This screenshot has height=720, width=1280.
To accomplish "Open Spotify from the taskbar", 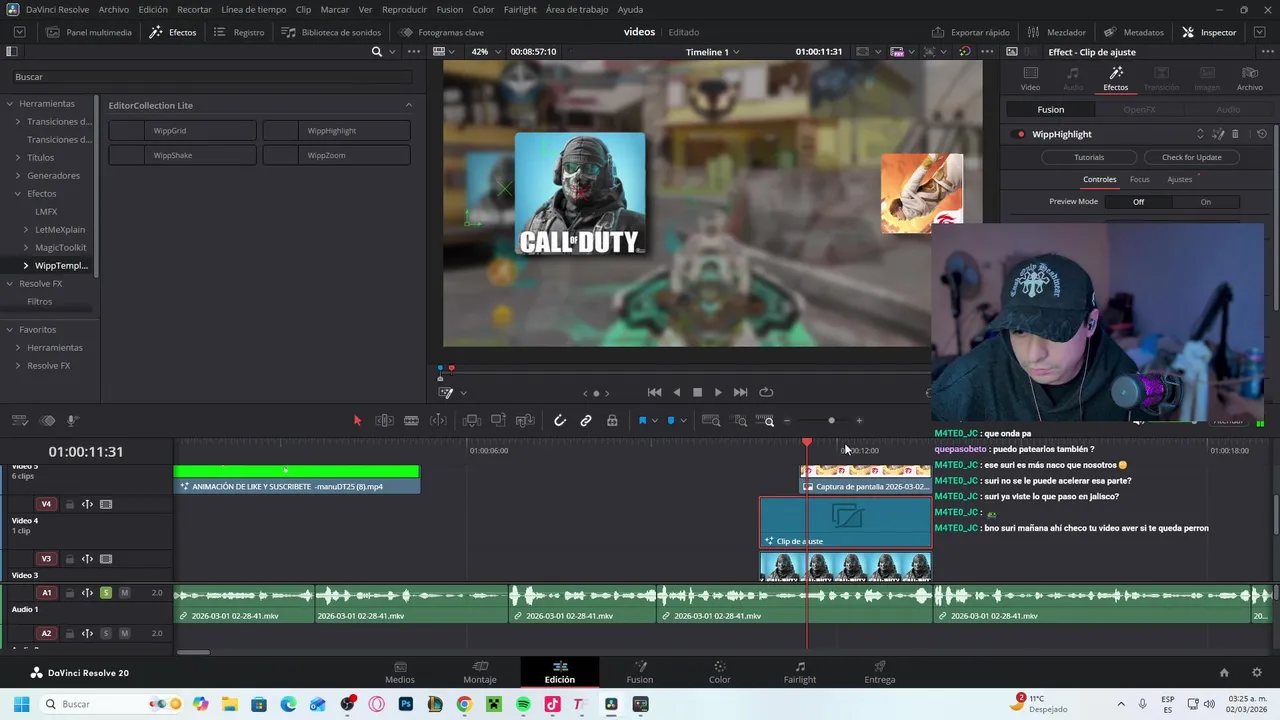I will pyautogui.click(x=524, y=704).
